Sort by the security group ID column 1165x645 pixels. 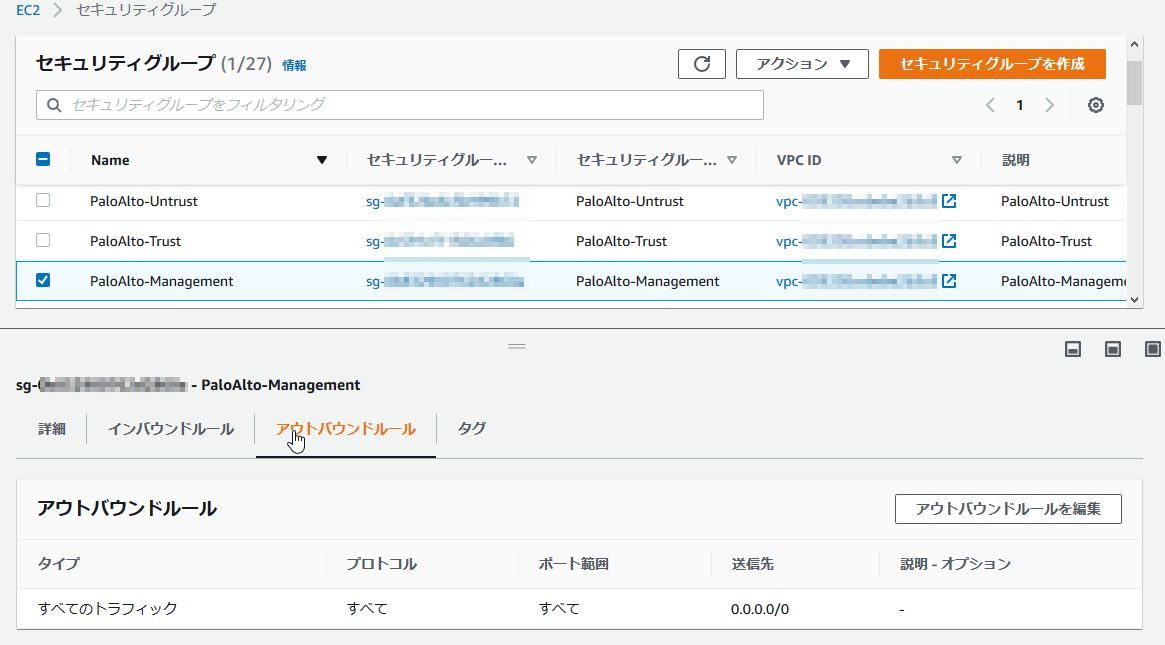[x=532, y=160]
